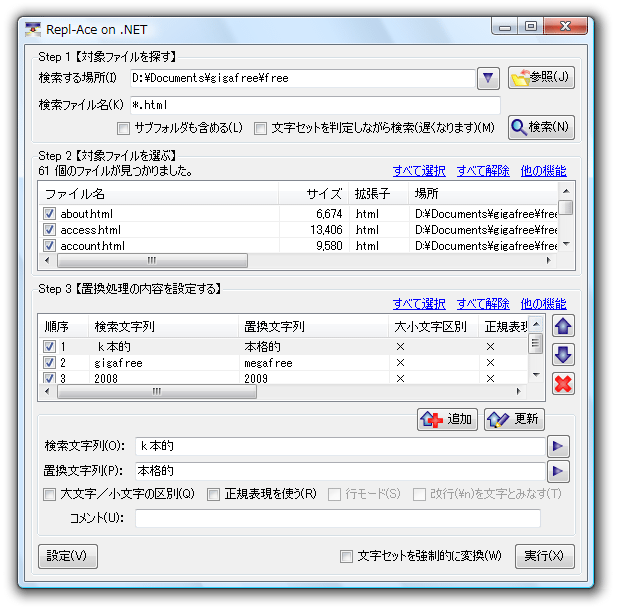Uncheck rule 2 gigafree checkbox
The image size is (617, 611).
click(49, 362)
